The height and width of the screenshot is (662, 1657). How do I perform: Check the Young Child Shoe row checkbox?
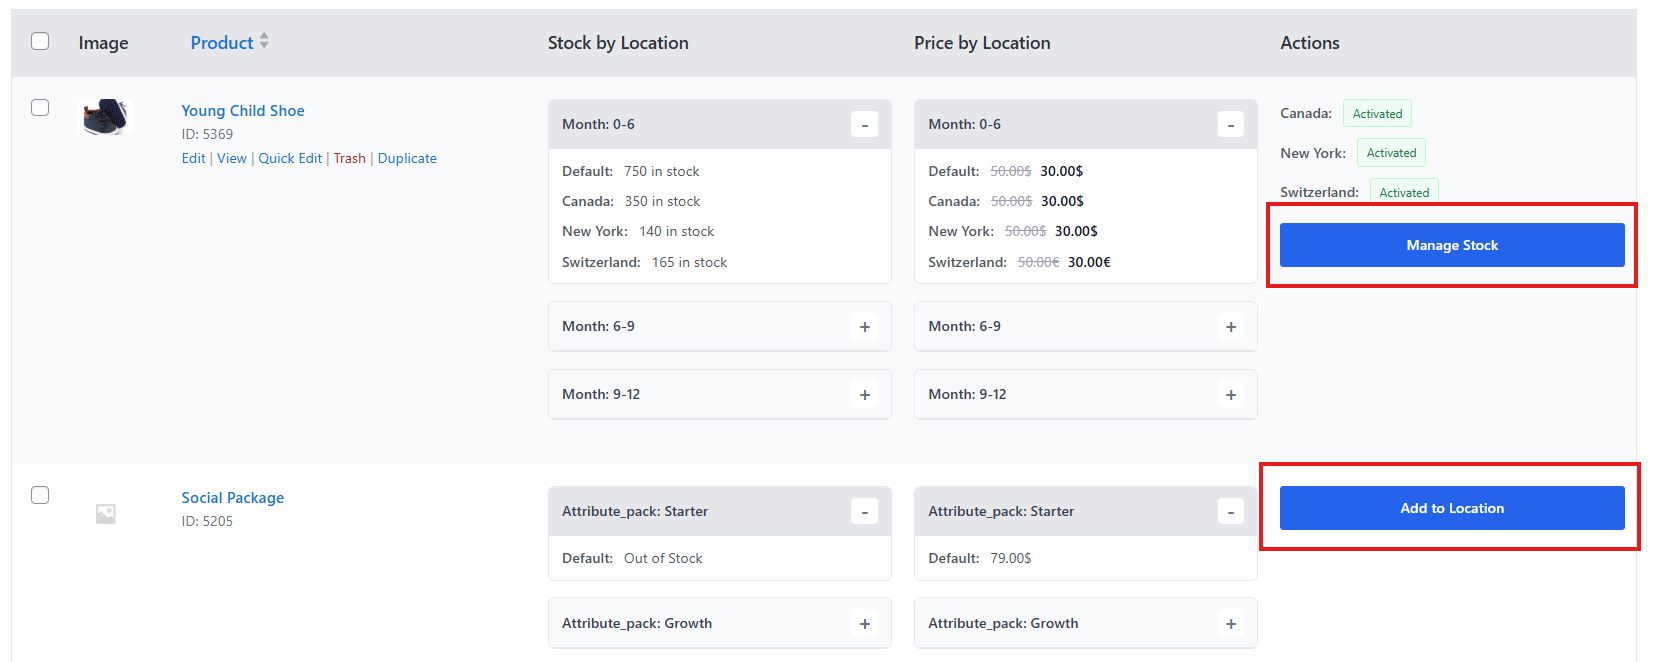40,107
